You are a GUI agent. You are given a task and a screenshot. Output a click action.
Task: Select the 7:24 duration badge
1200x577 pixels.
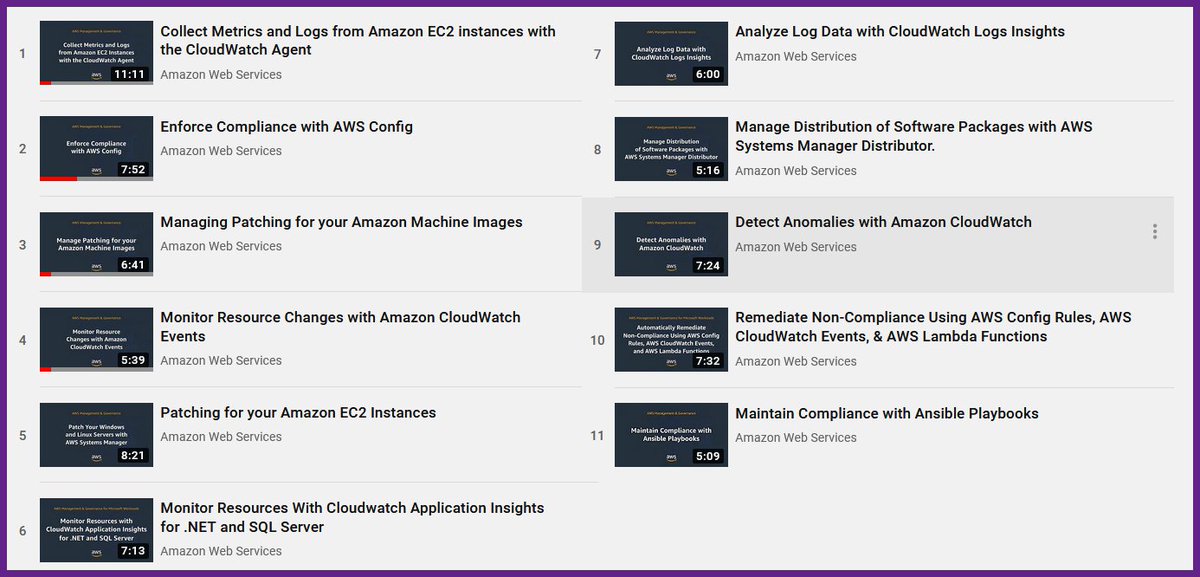pos(708,266)
